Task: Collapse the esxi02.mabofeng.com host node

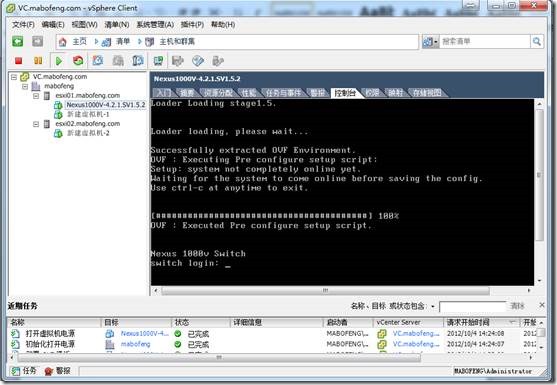Action: 36,124
